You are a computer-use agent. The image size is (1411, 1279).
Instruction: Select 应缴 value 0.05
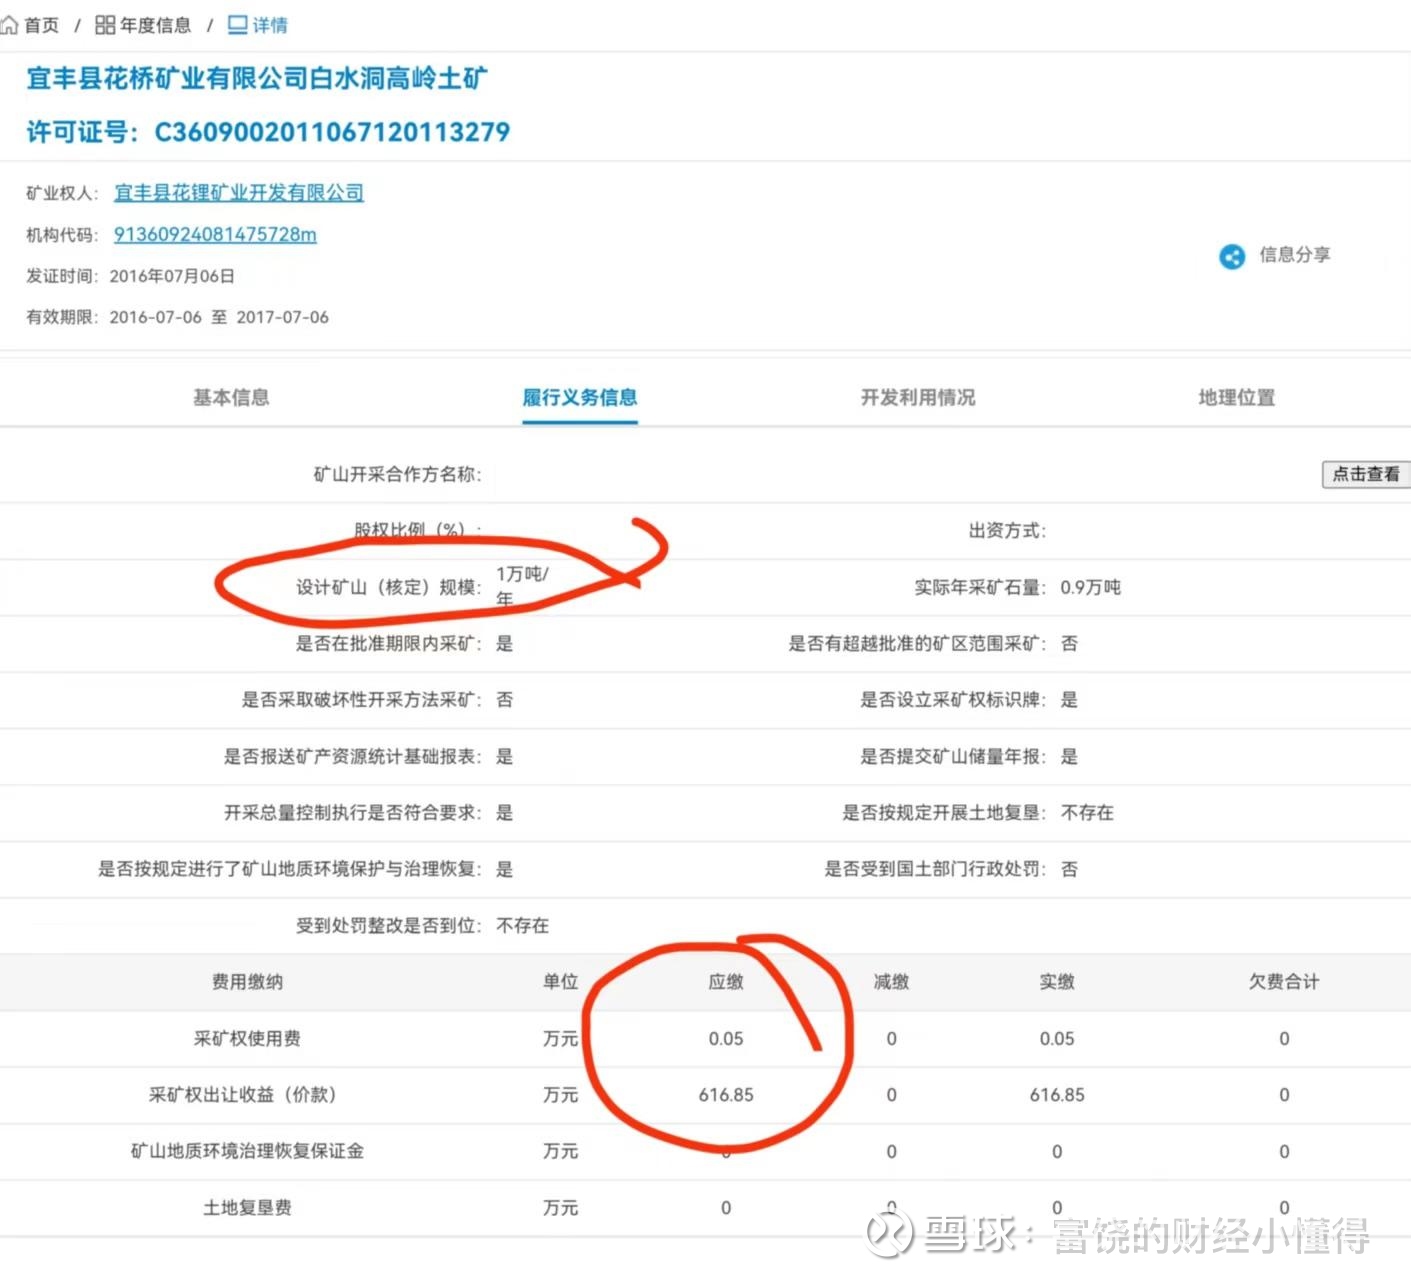click(x=726, y=1039)
